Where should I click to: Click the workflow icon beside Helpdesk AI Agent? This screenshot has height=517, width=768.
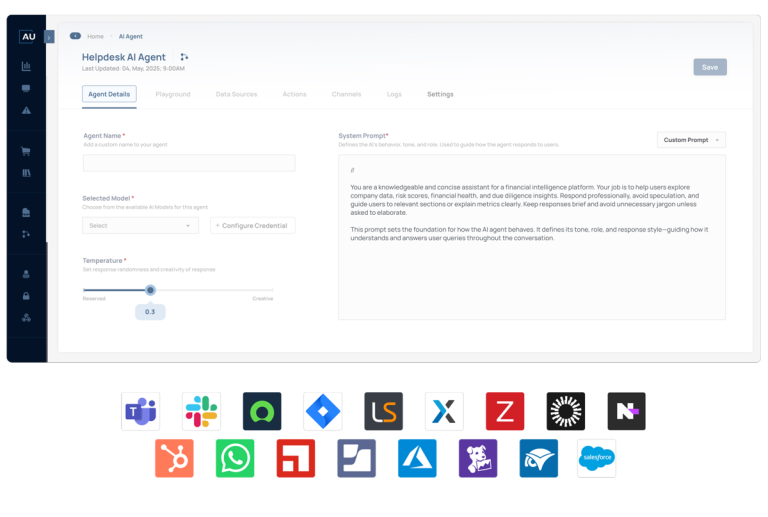184,57
